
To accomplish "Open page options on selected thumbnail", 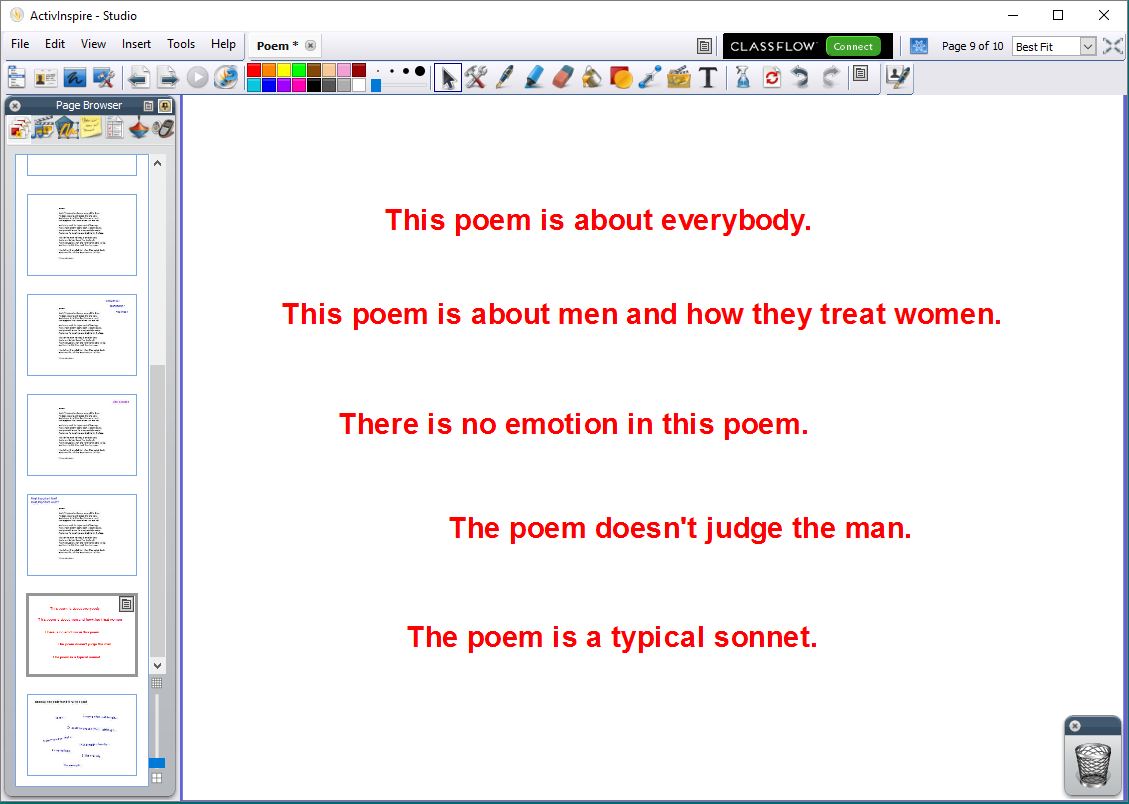I will click(126, 604).
